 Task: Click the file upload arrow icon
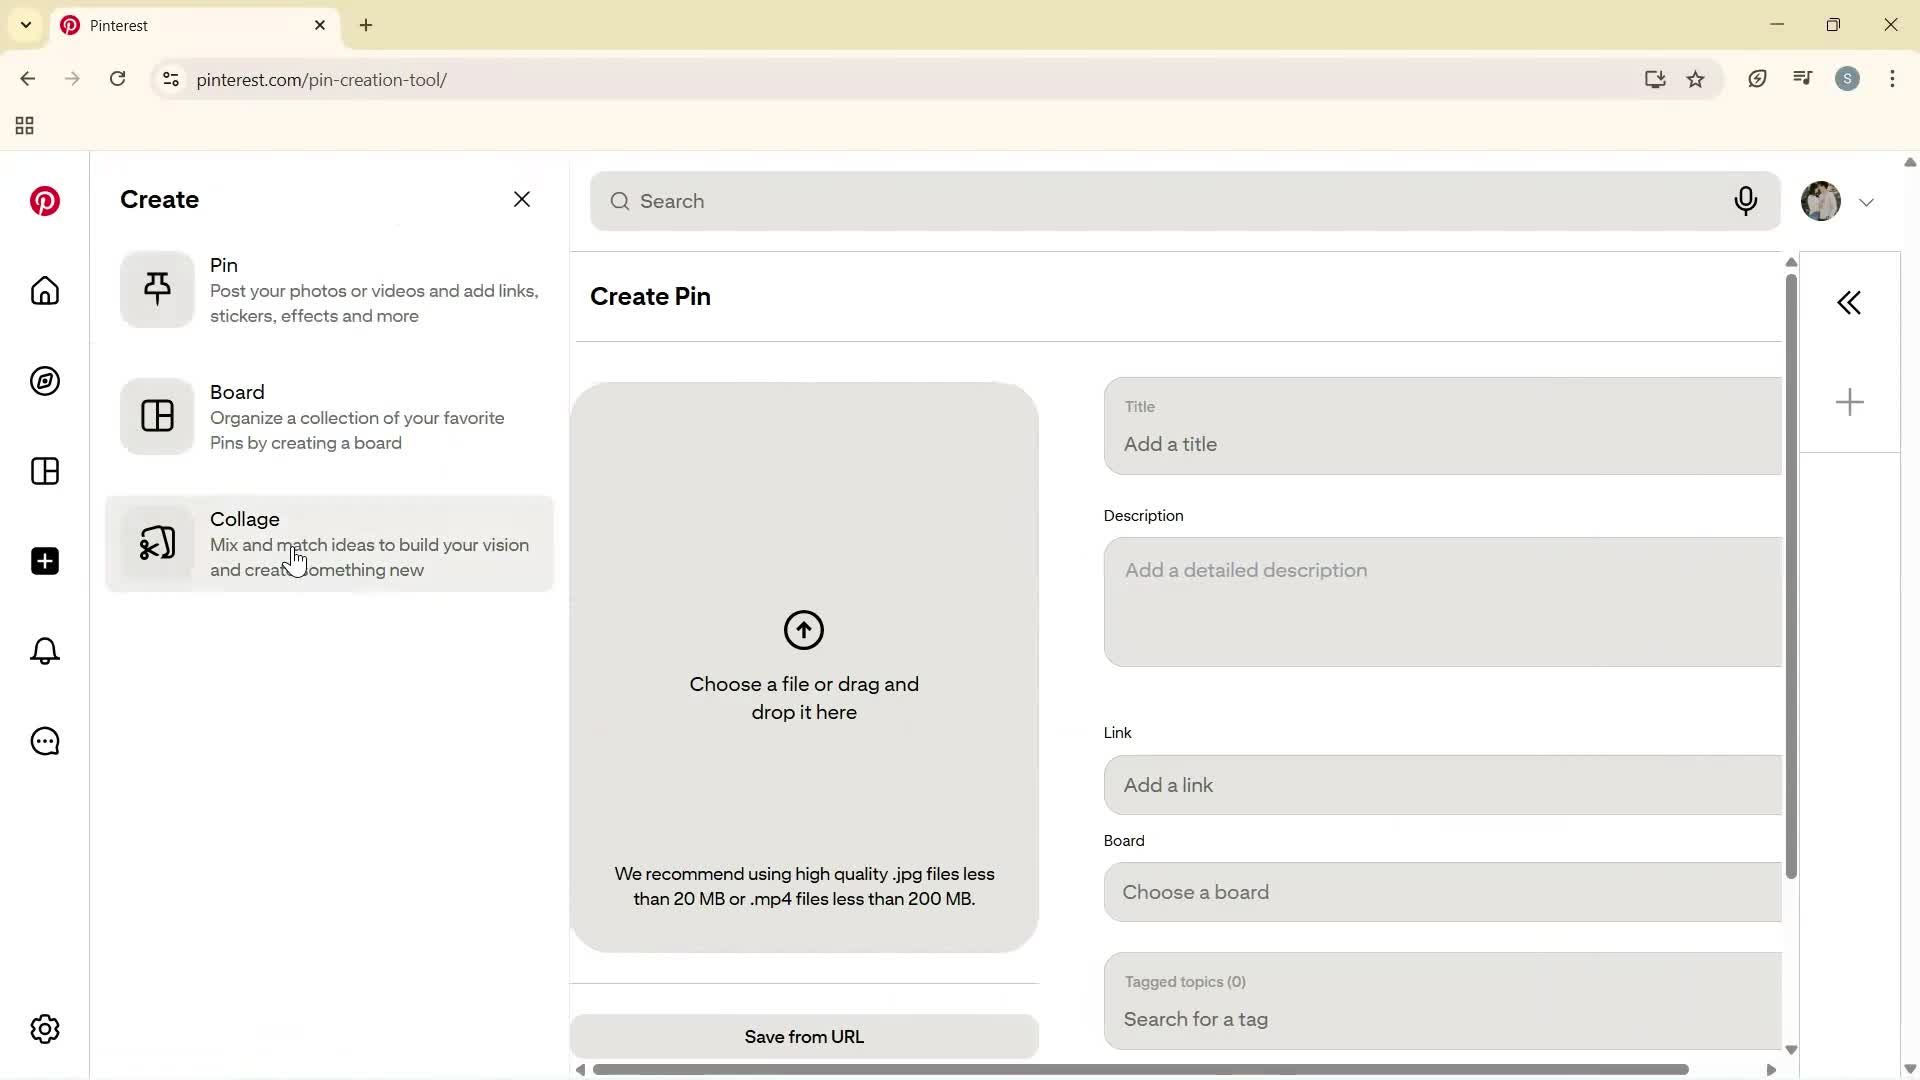tap(804, 630)
